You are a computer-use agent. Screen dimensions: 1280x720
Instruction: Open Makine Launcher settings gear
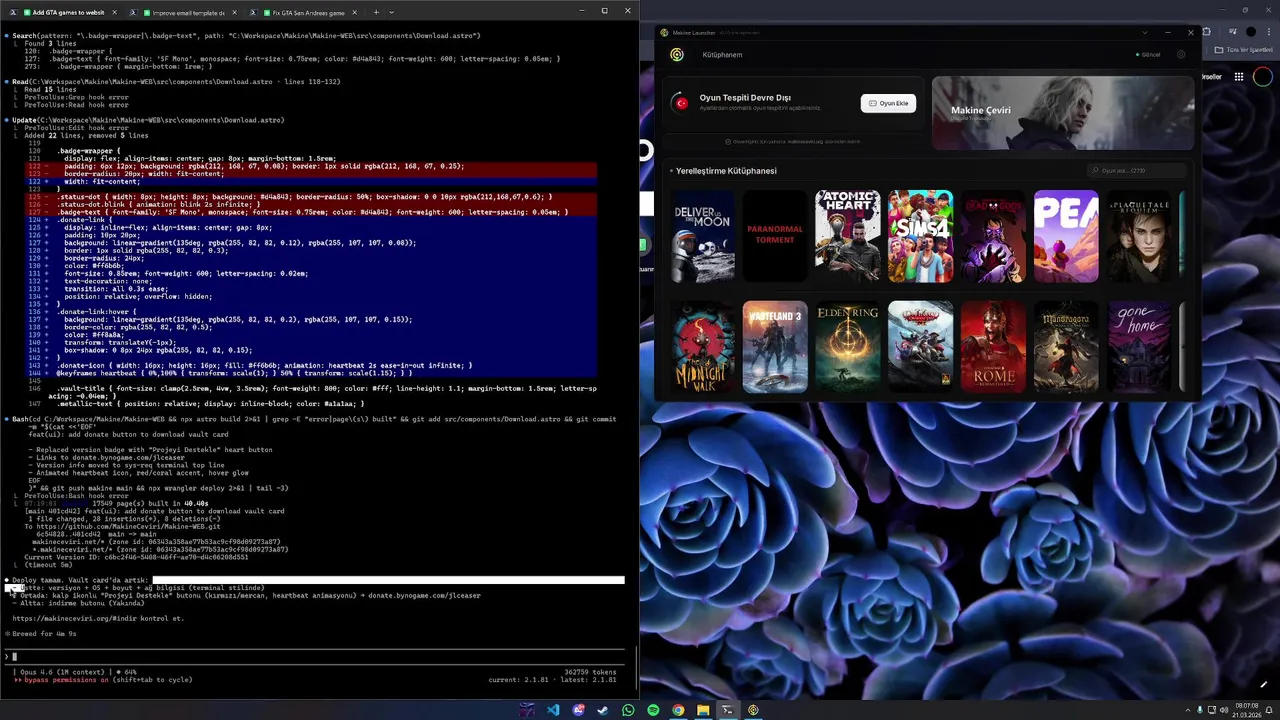coord(1181,54)
